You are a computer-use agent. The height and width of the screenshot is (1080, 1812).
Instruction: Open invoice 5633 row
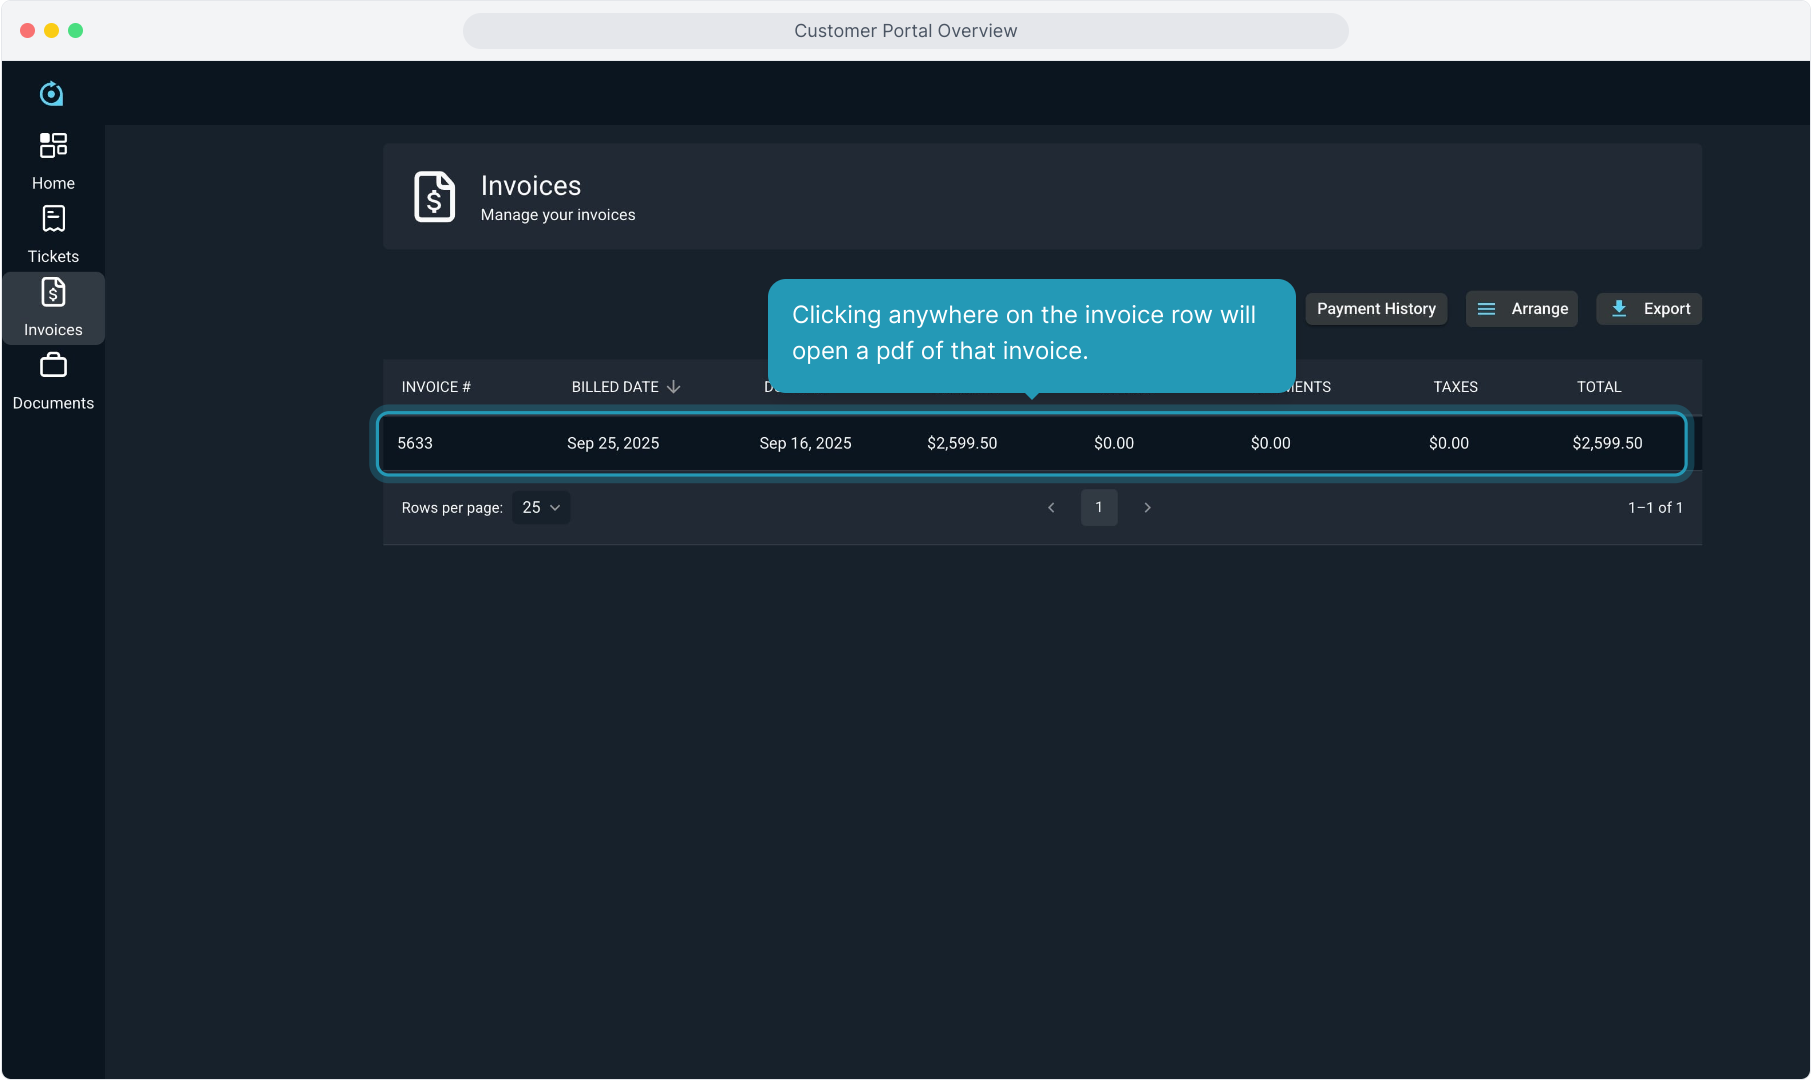point(1032,443)
